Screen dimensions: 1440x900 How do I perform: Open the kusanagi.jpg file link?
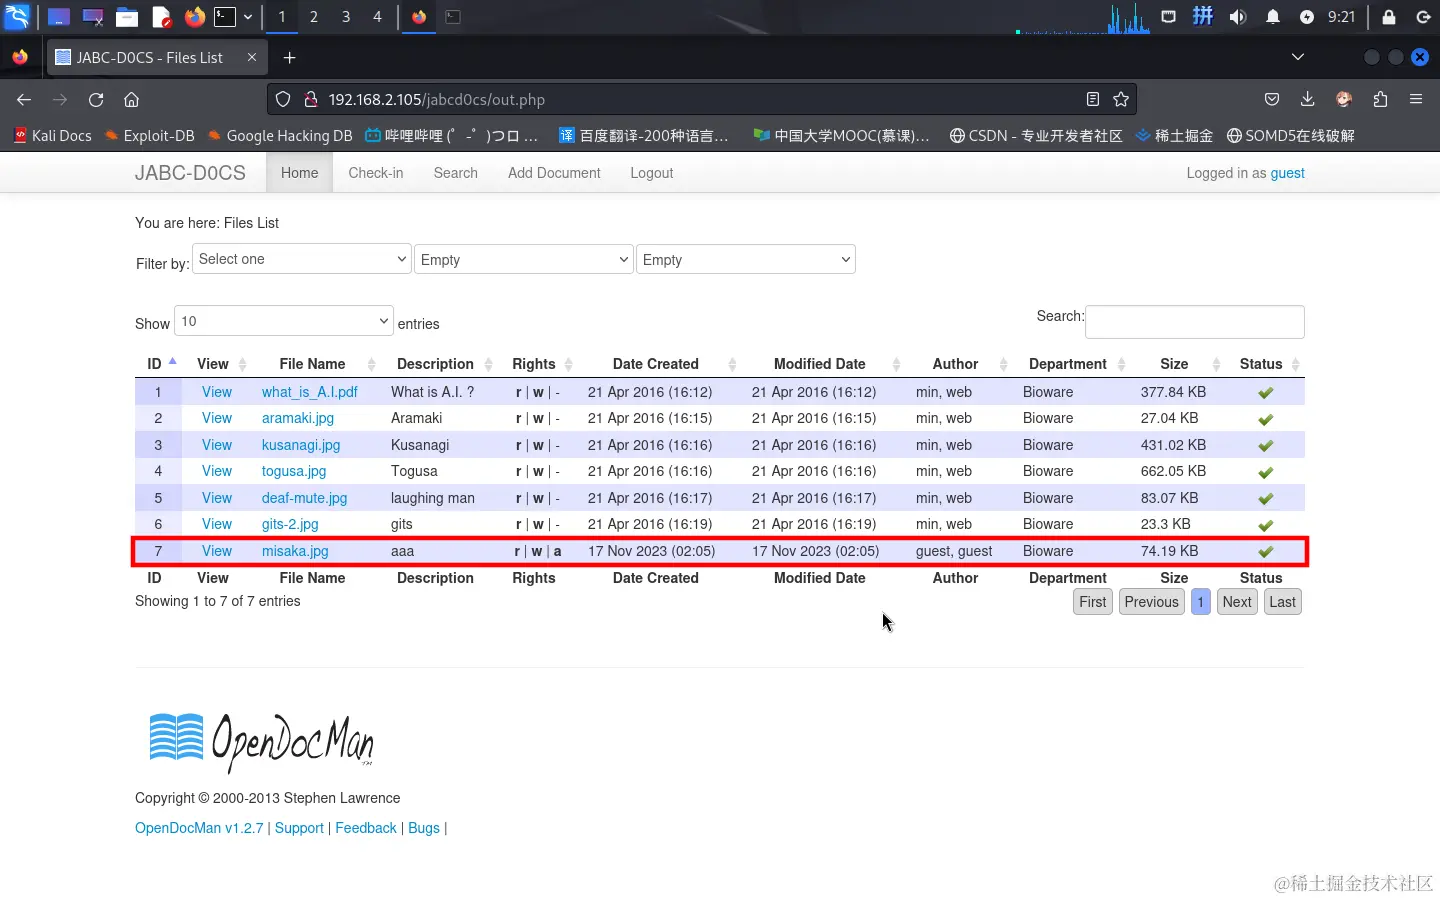click(301, 445)
